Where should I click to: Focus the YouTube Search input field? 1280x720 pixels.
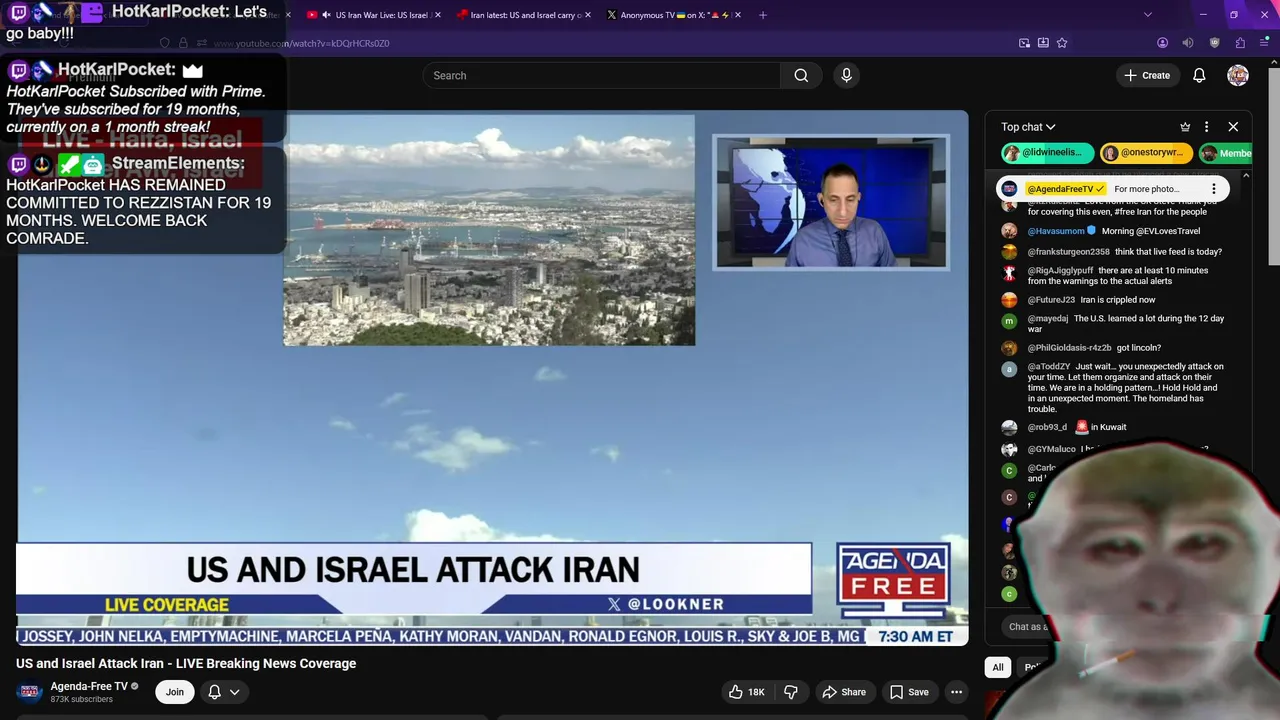[602, 75]
